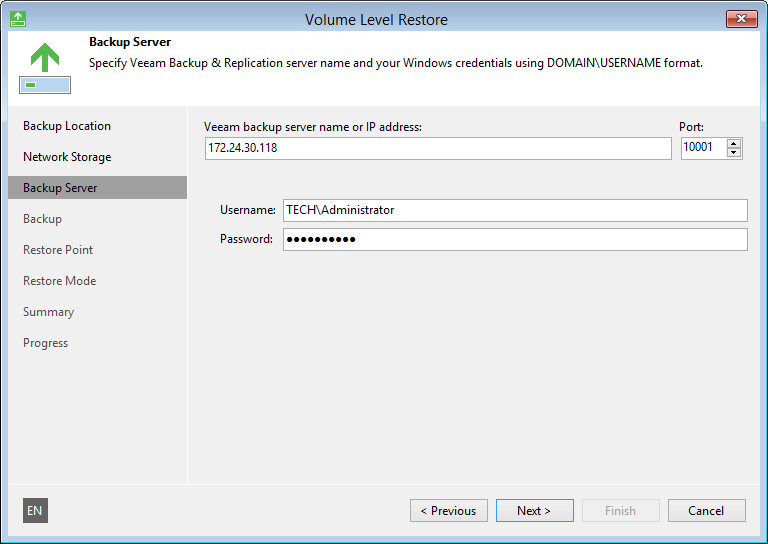Go to the Summary step
This screenshot has width=768, height=544.
click(x=48, y=312)
